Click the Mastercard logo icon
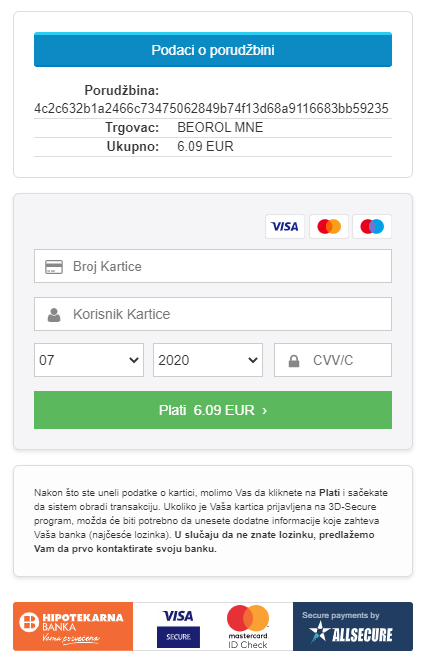Screen dimensions: 428x662 click(329, 227)
